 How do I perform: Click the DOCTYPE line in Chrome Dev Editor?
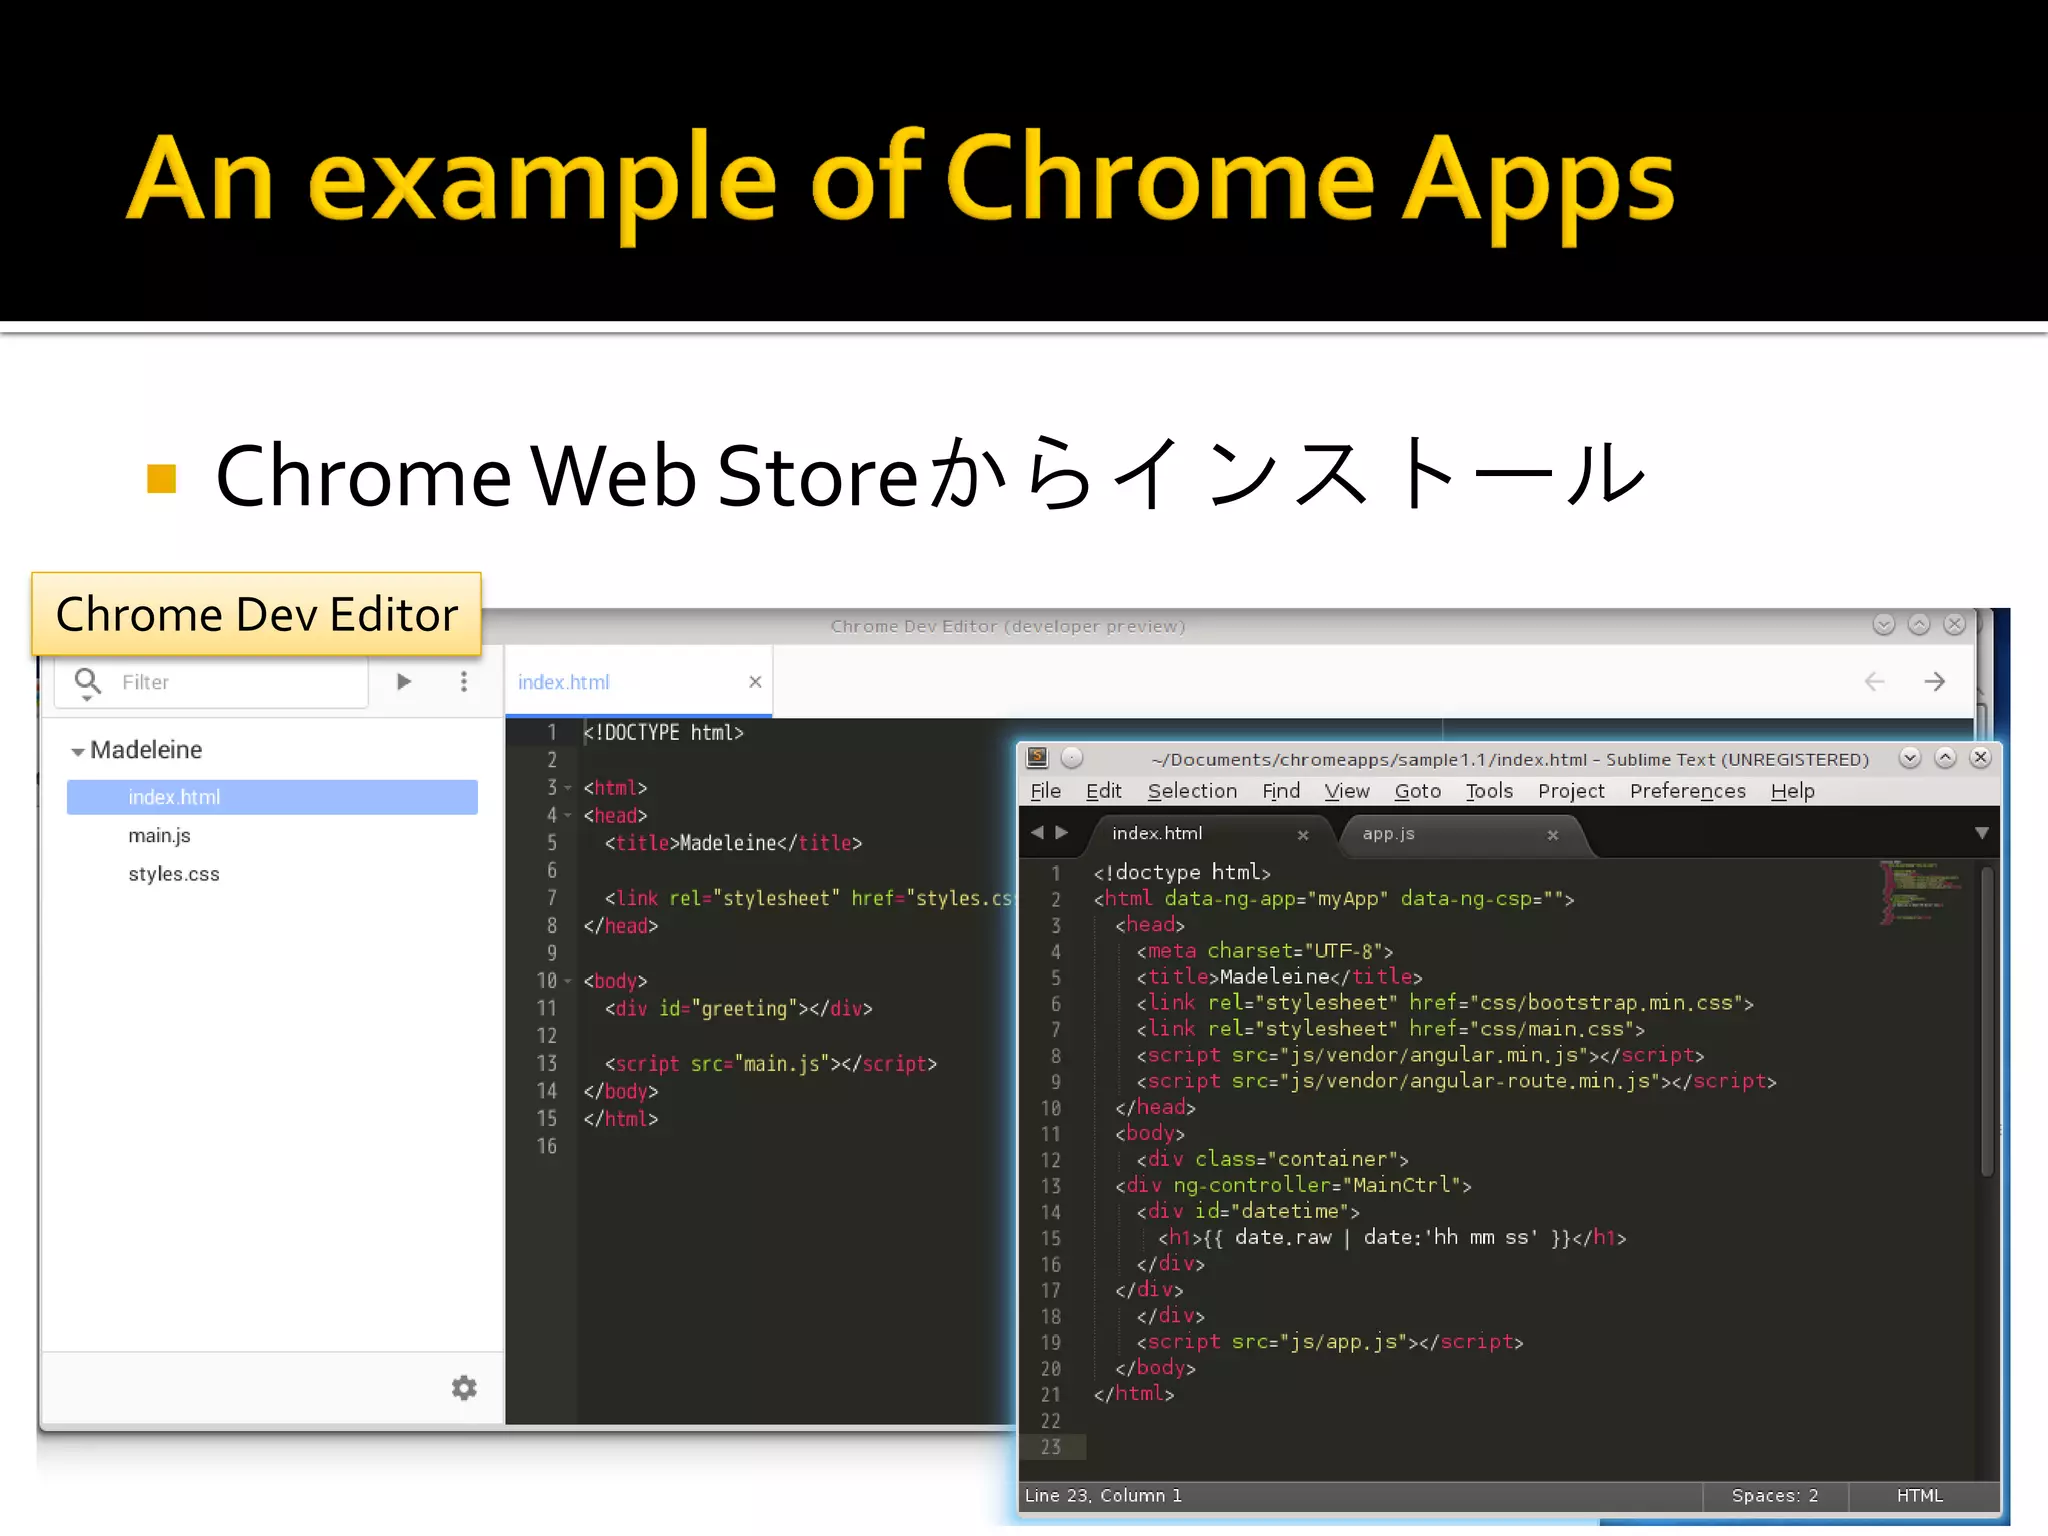coord(664,732)
